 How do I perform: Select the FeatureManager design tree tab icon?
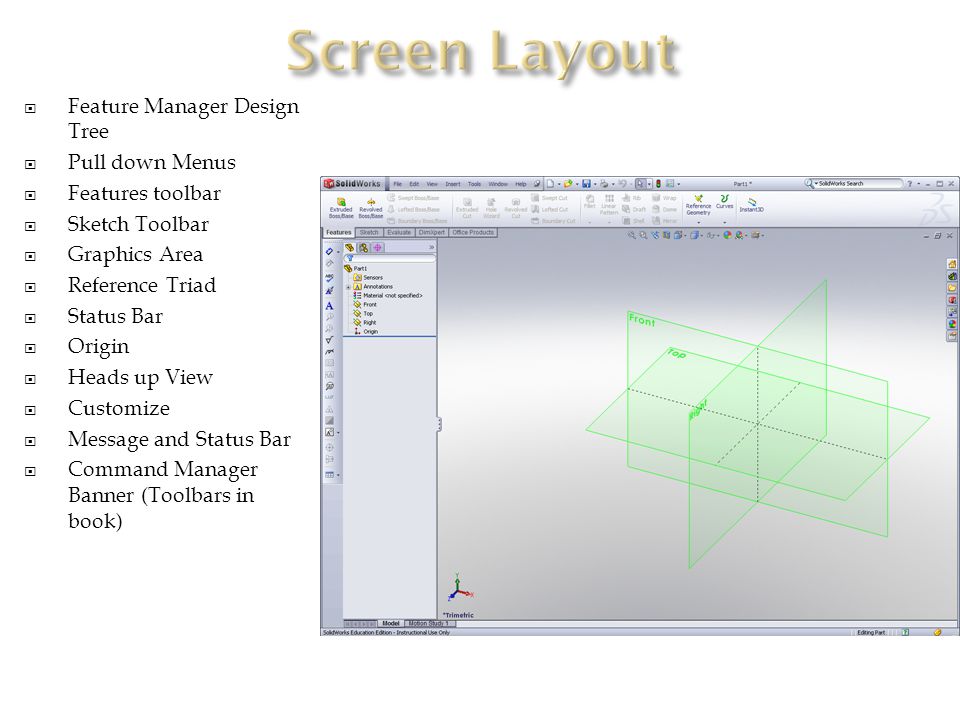[350, 247]
